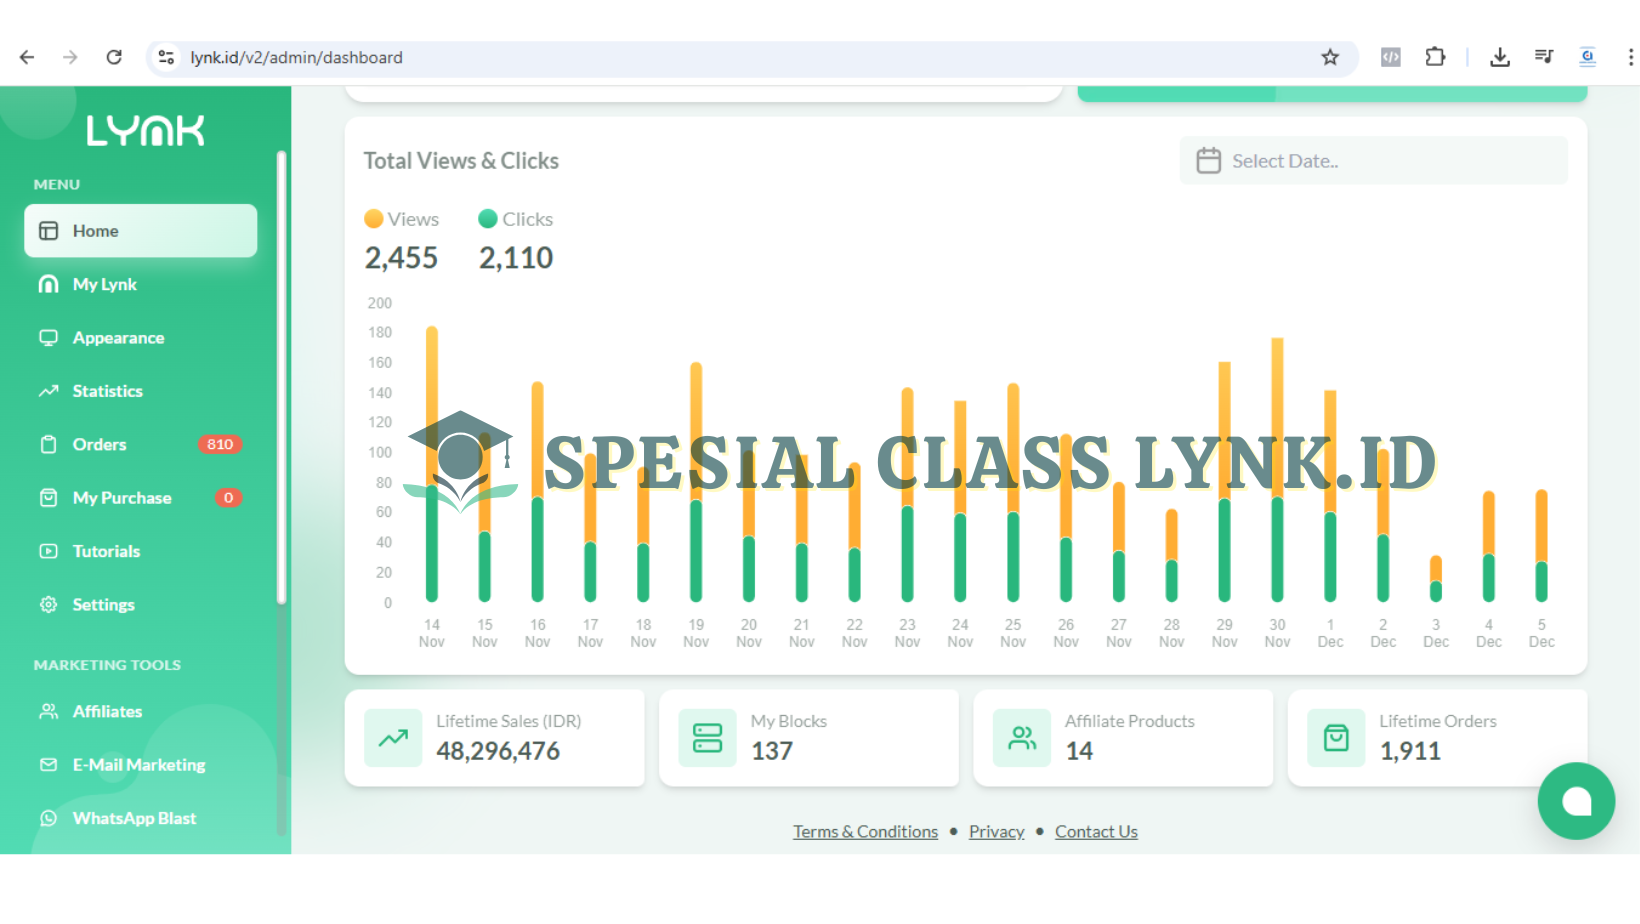Click the My Blocks stacked icon

coord(707,738)
